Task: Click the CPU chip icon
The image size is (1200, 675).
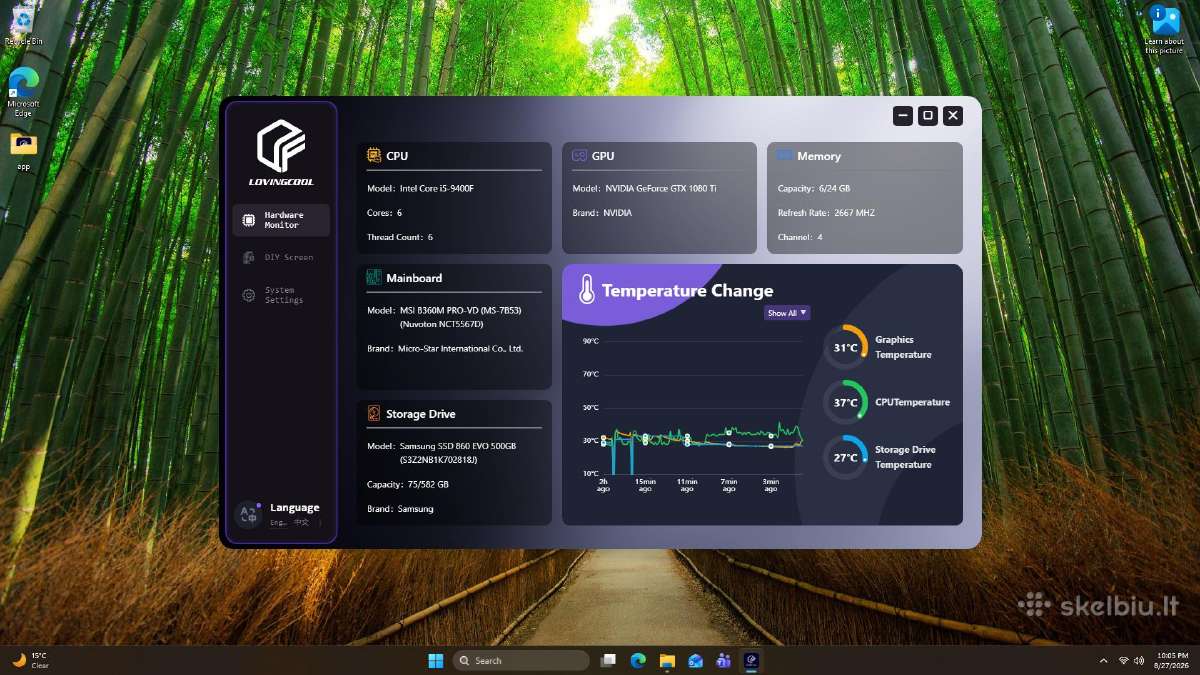Action: (373, 155)
